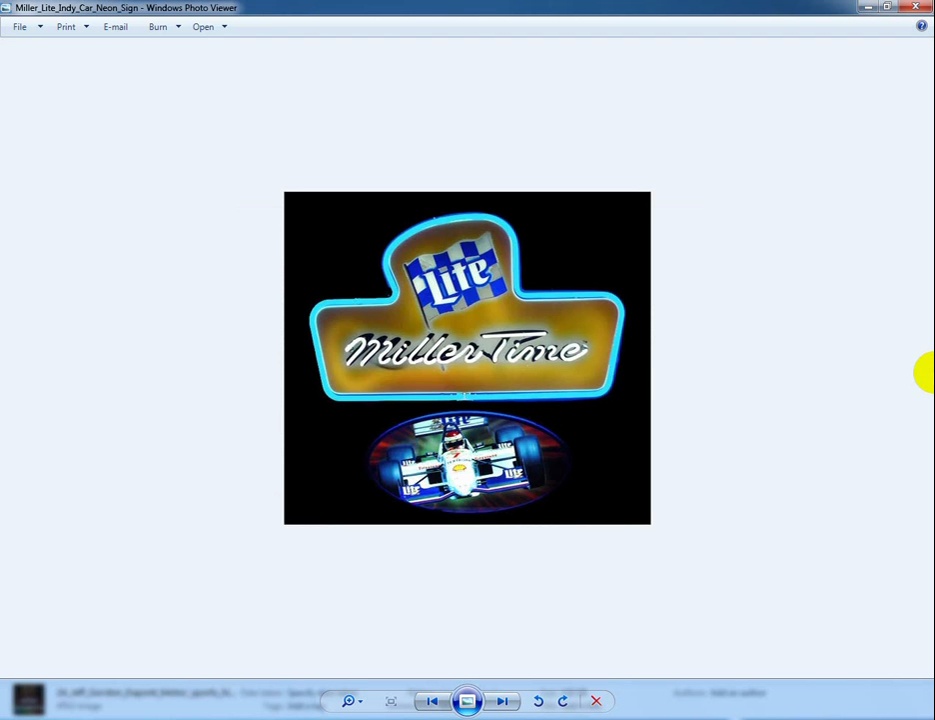Click the blue Help icon

click(921, 26)
